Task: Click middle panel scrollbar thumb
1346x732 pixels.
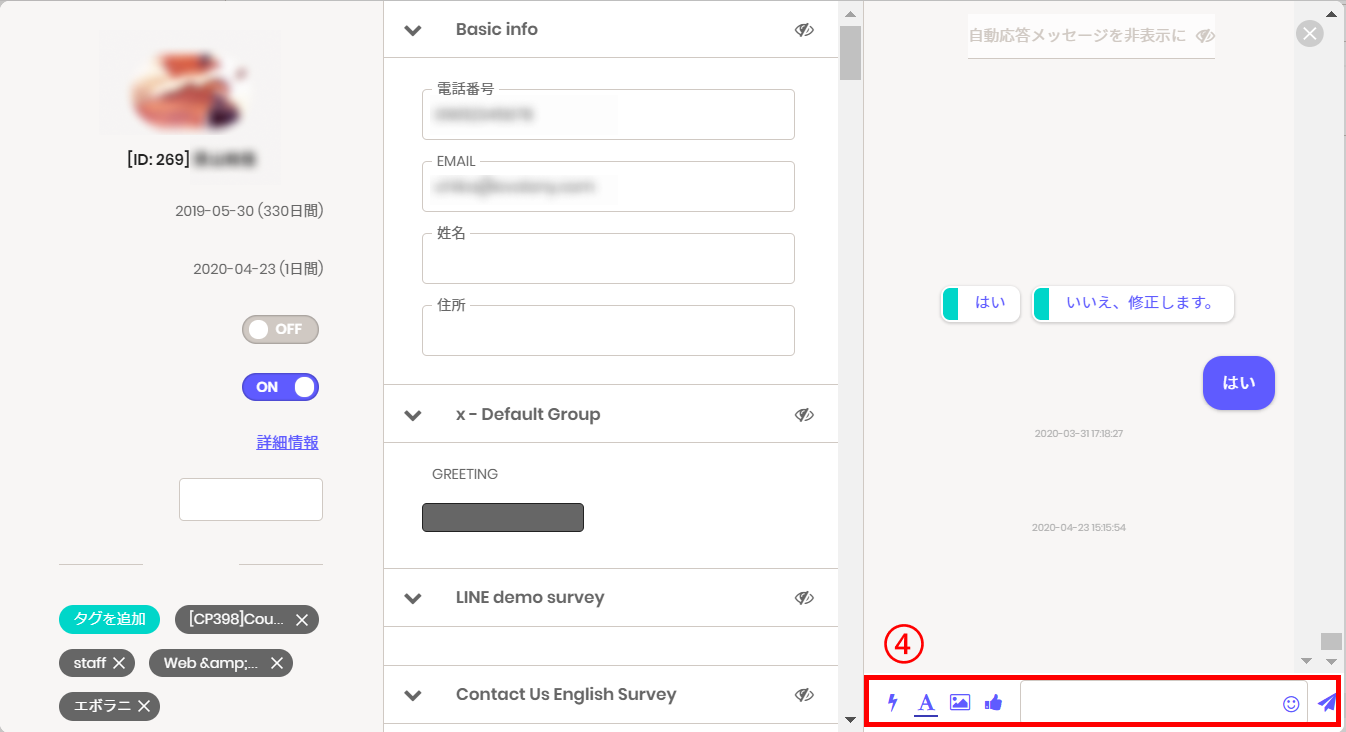Action: [850, 52]
